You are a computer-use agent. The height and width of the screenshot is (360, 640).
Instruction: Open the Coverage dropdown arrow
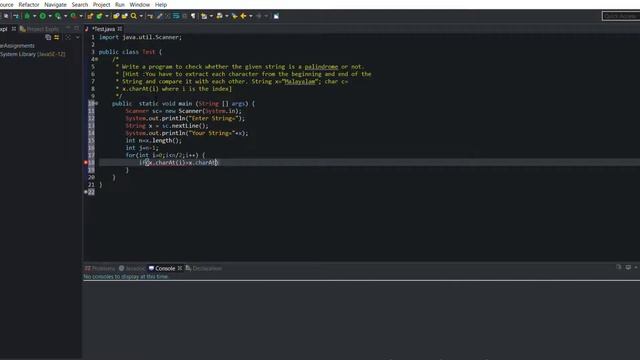coord(65,16)
